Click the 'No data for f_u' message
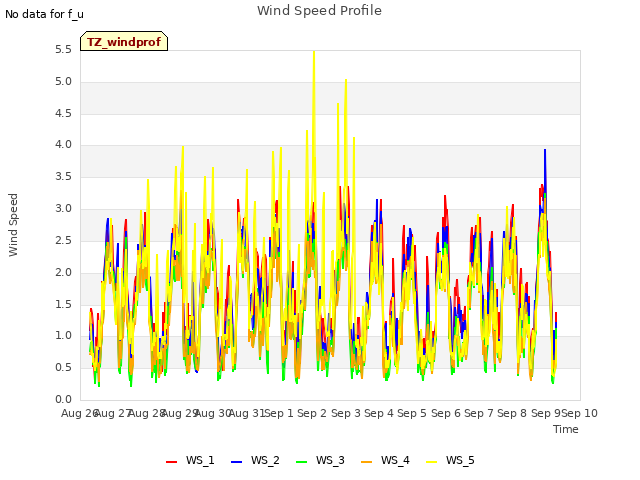This screenshot has width=640, height=480. pyautogui.click(x=44, y=14)
